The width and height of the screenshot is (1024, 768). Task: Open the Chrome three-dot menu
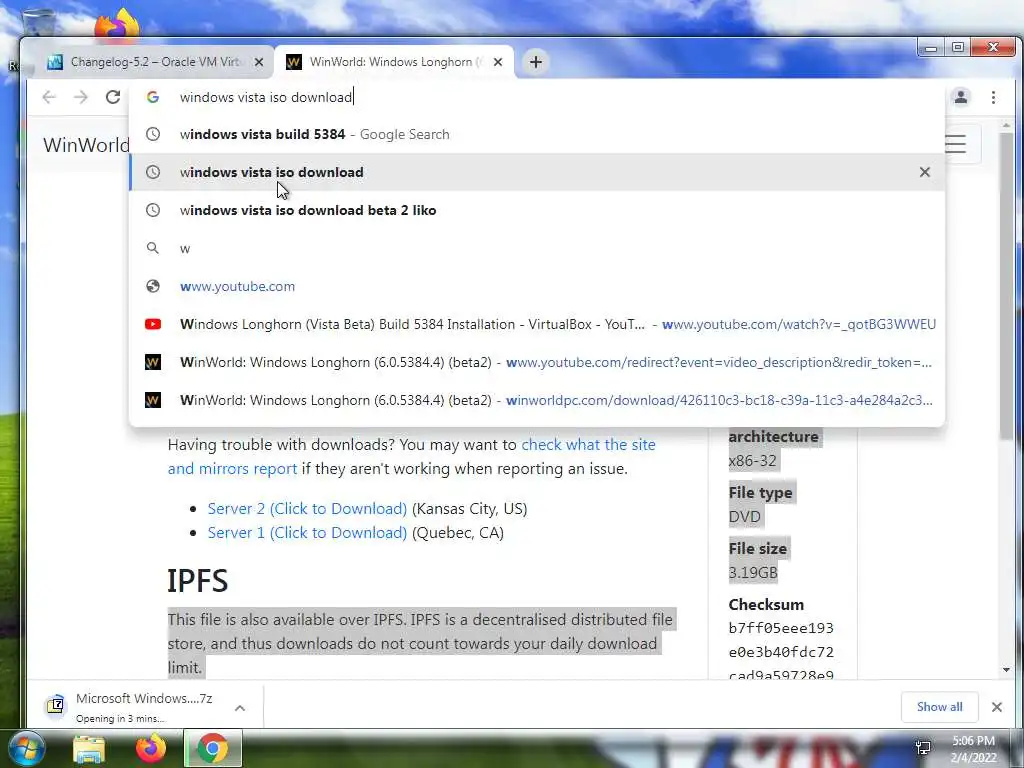(993, 97)
